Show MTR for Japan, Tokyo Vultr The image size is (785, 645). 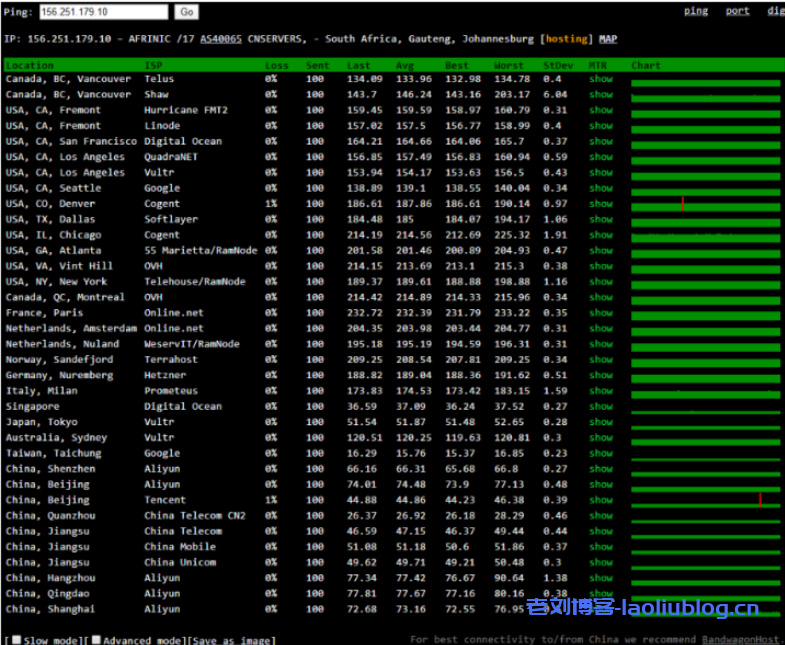(600, 422)
